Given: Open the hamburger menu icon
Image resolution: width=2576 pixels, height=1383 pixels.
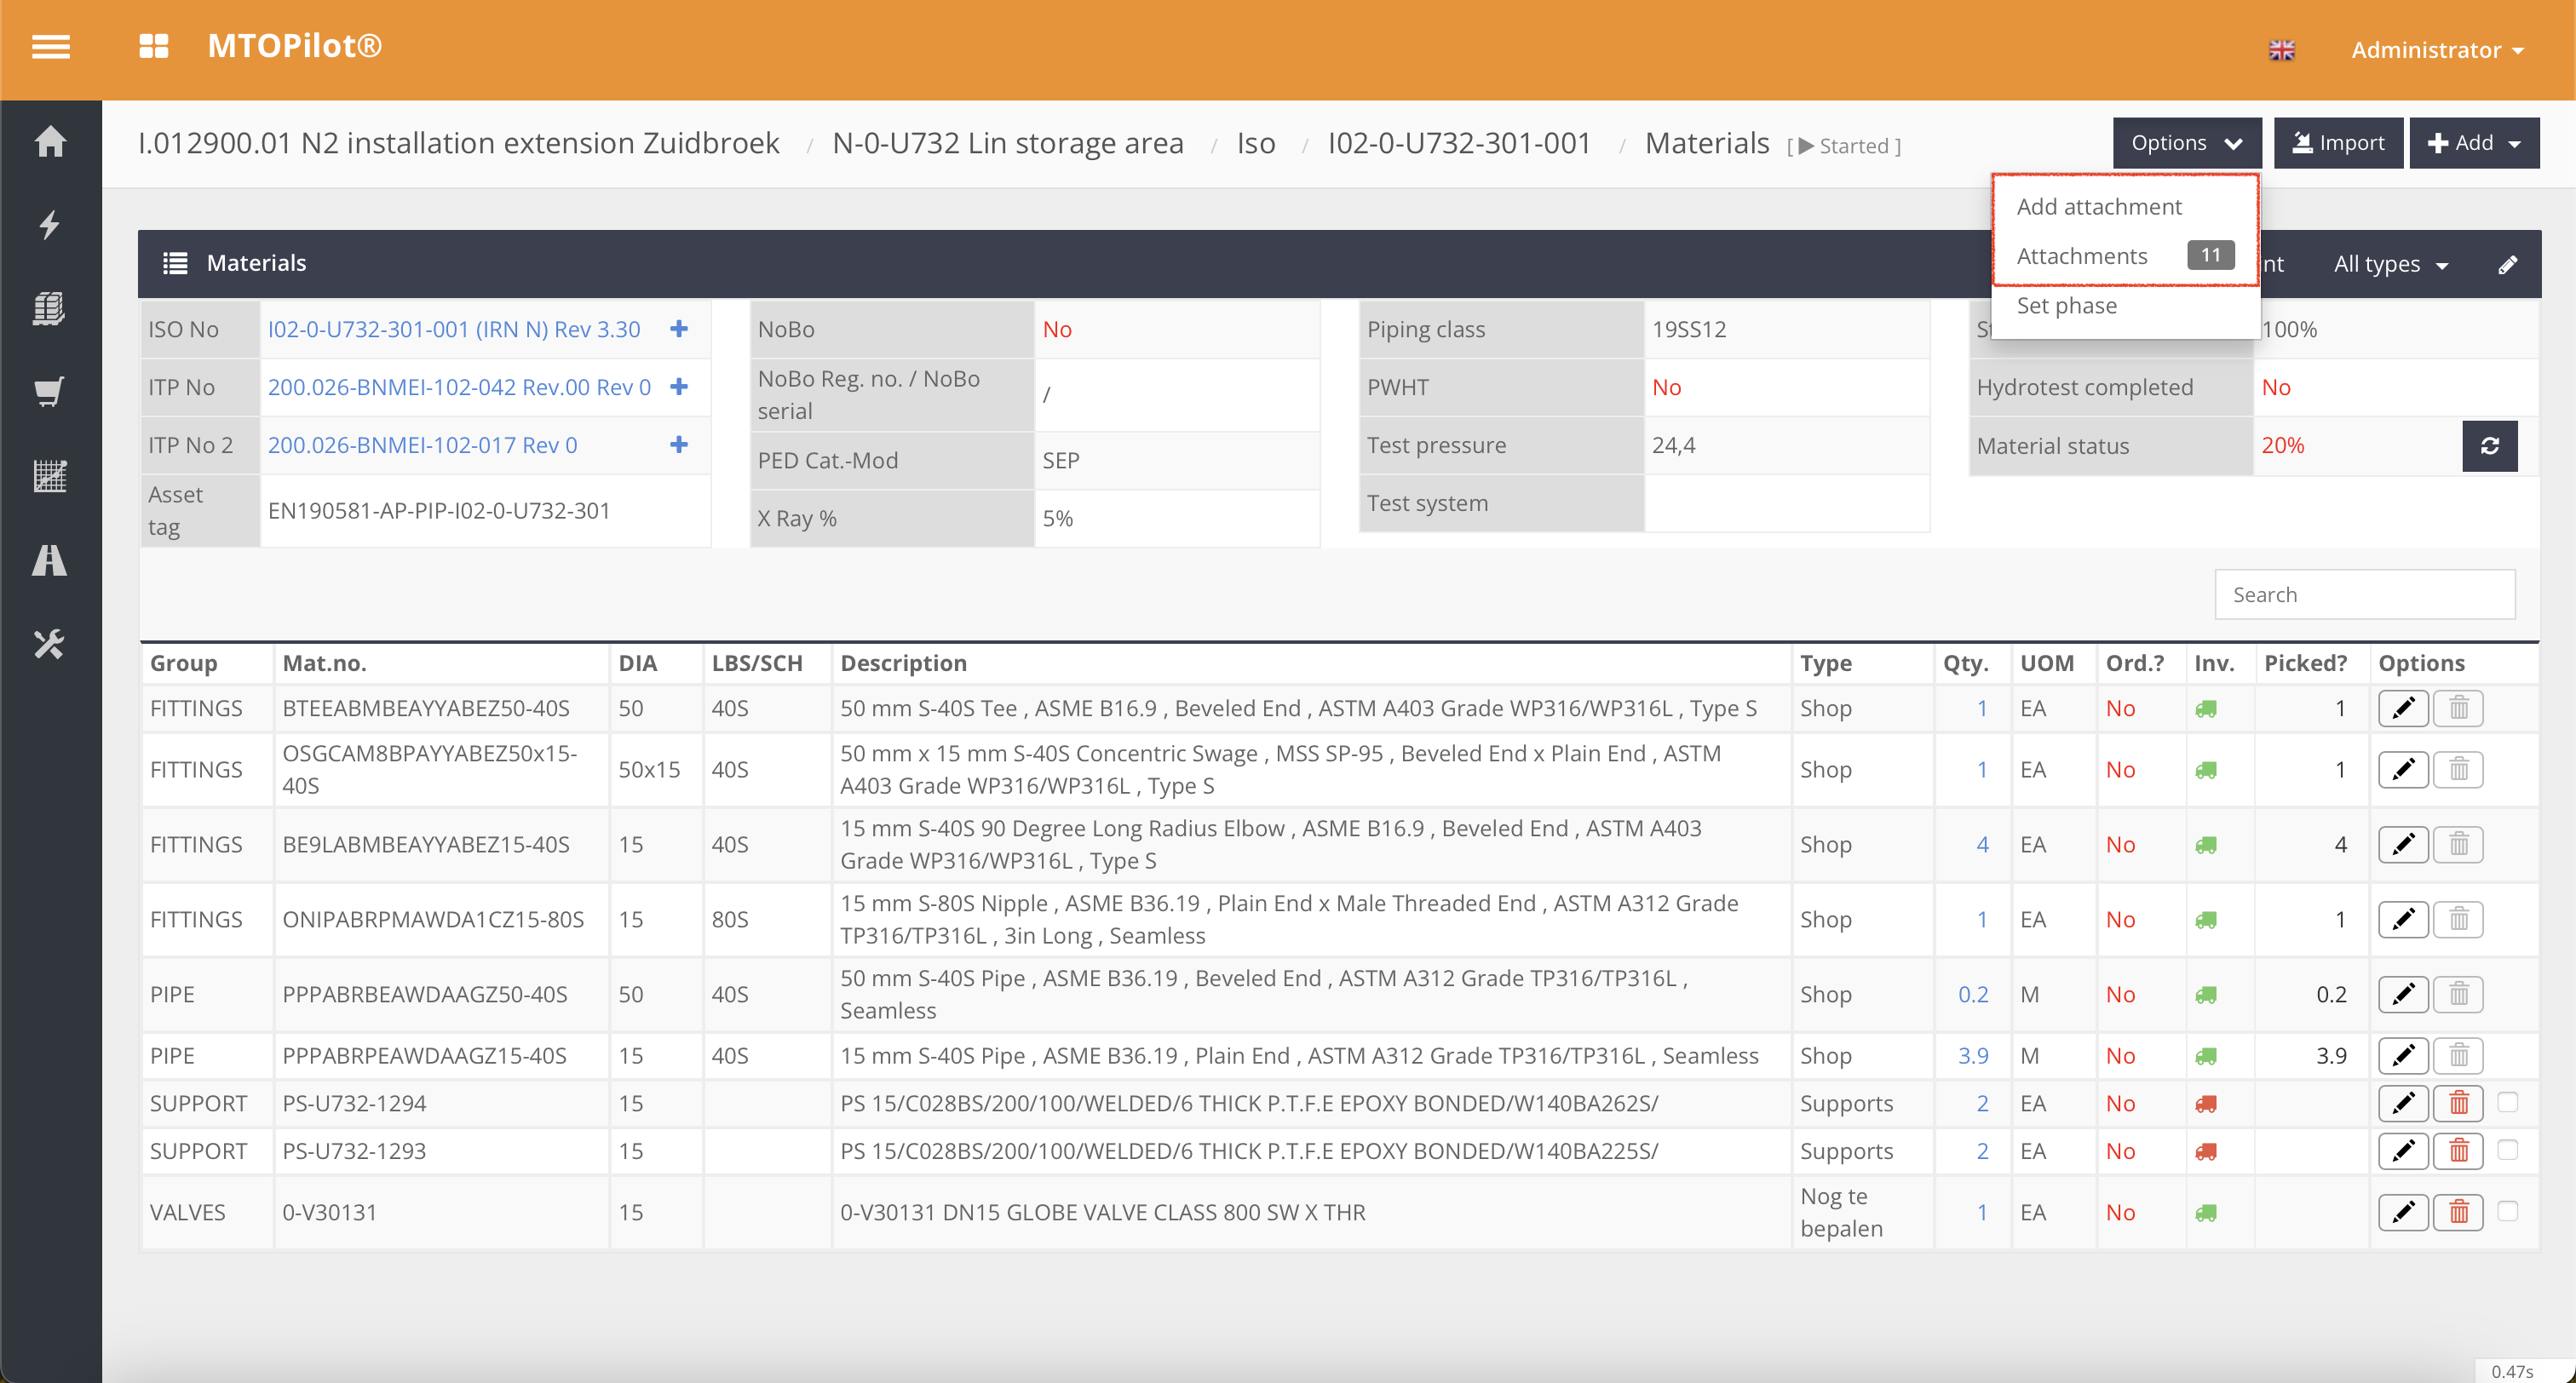Looking at the screenshot, I should tap(50, 47).
